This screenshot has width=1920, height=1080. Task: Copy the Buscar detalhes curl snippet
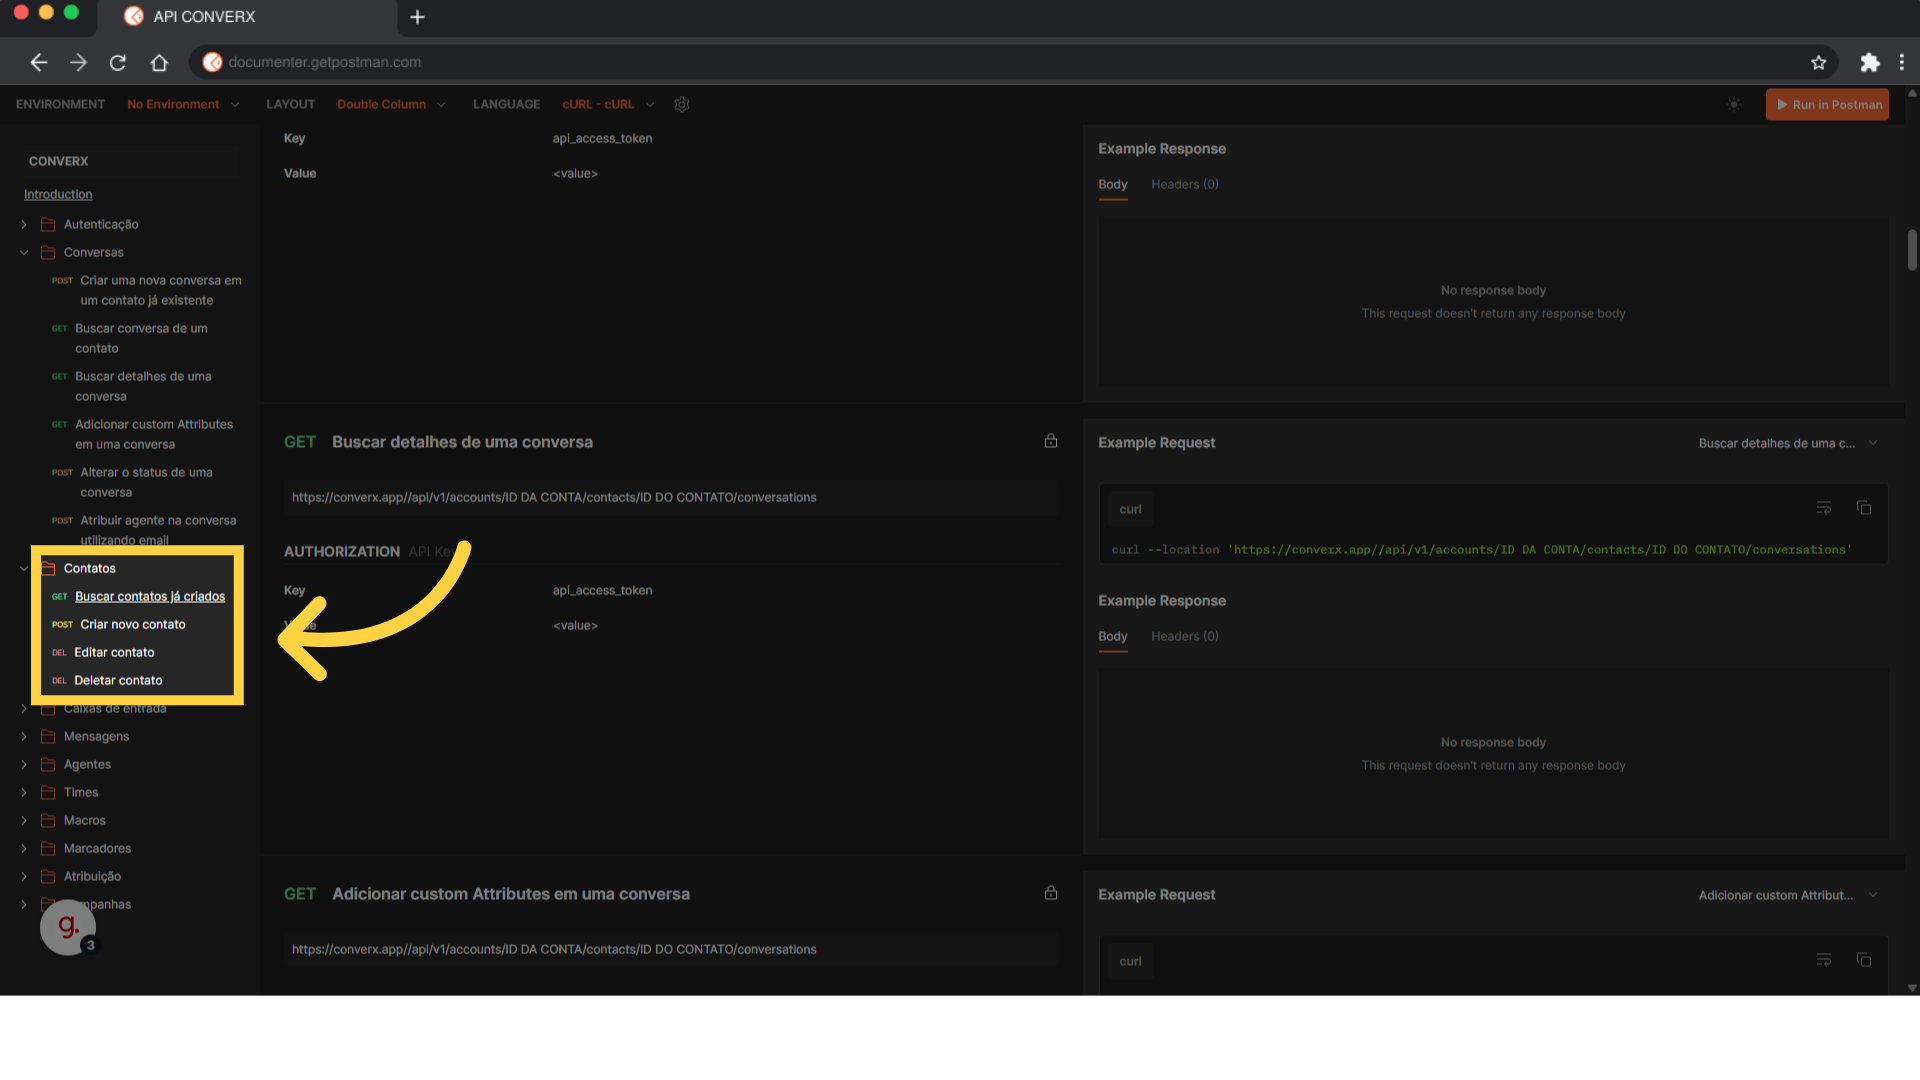point(1864,508)
